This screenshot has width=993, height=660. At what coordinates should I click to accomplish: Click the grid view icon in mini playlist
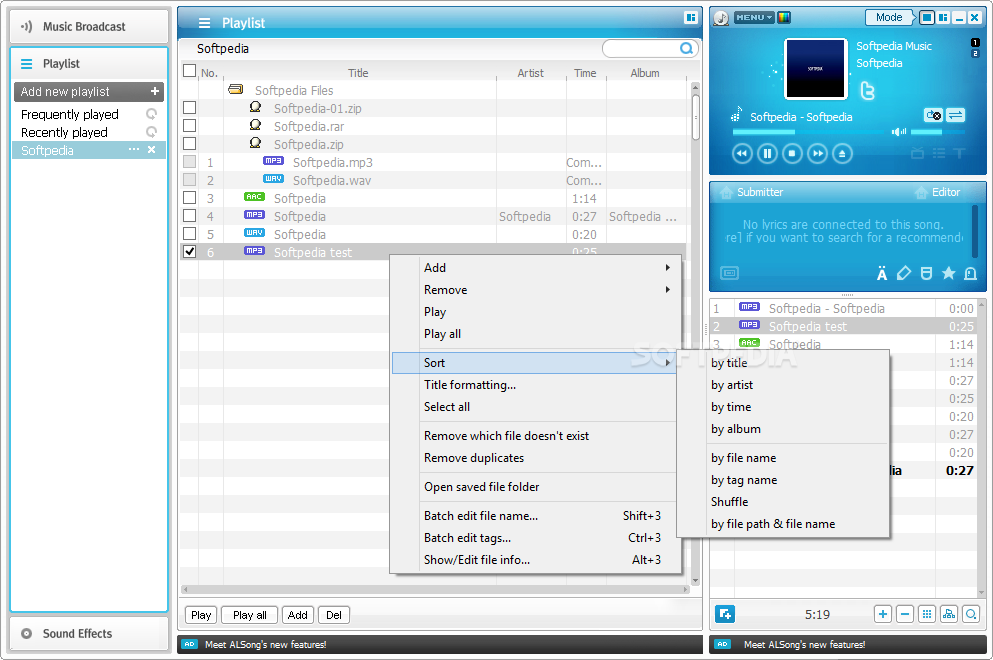coord(927,614)
